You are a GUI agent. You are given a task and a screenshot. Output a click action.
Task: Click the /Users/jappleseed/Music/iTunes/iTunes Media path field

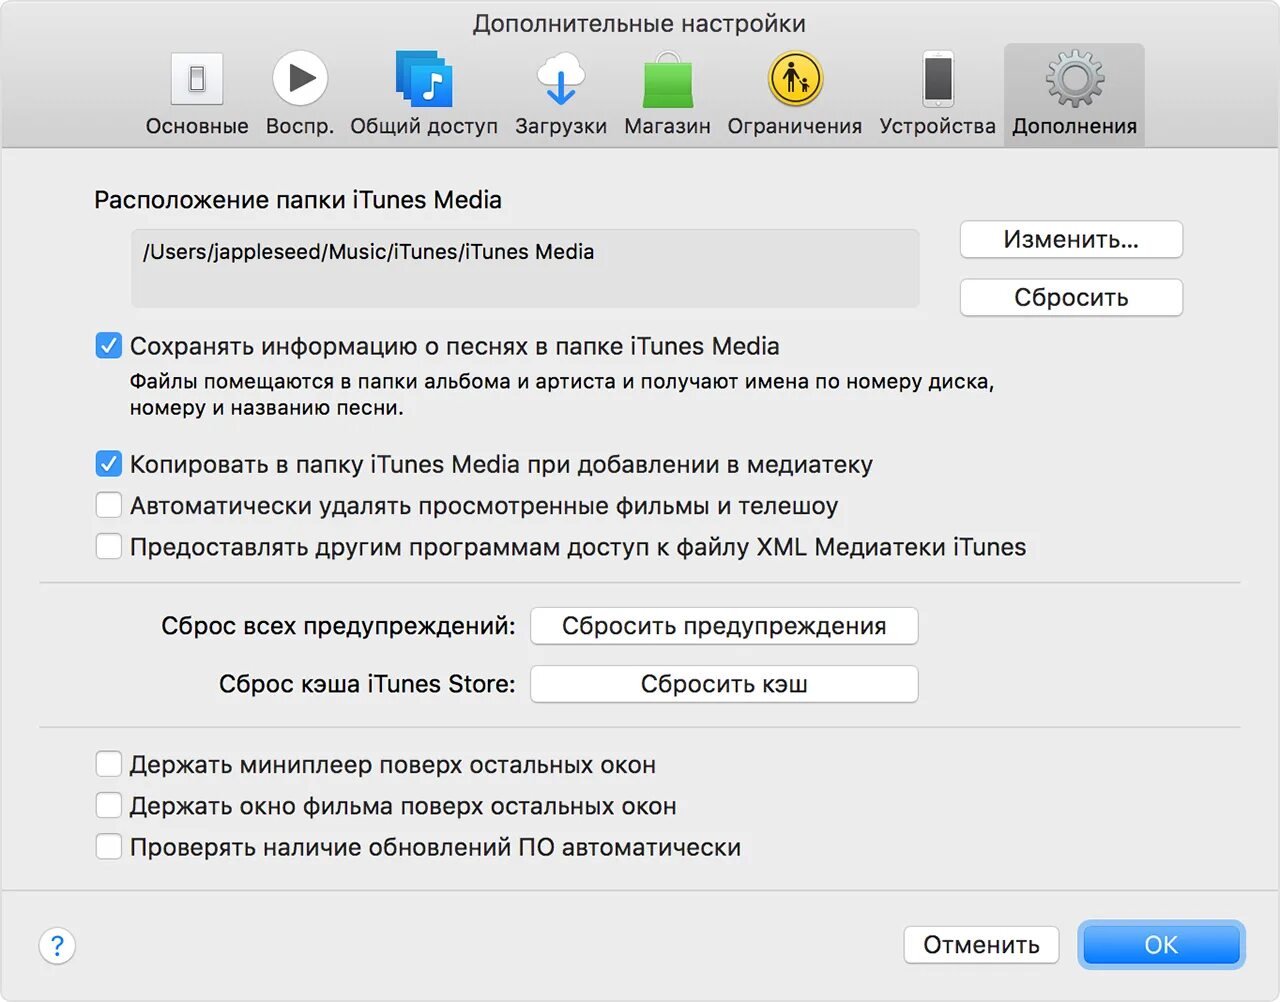pos(525,268)
